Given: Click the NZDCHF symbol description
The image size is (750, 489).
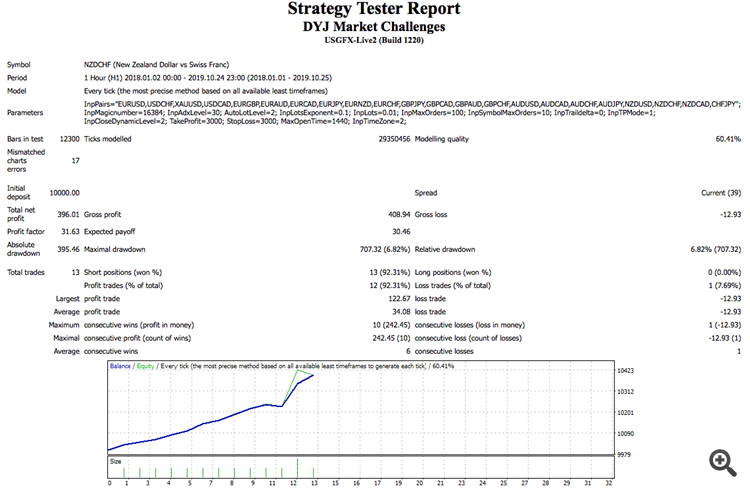Looking at the screenshot, I should 156,65.
